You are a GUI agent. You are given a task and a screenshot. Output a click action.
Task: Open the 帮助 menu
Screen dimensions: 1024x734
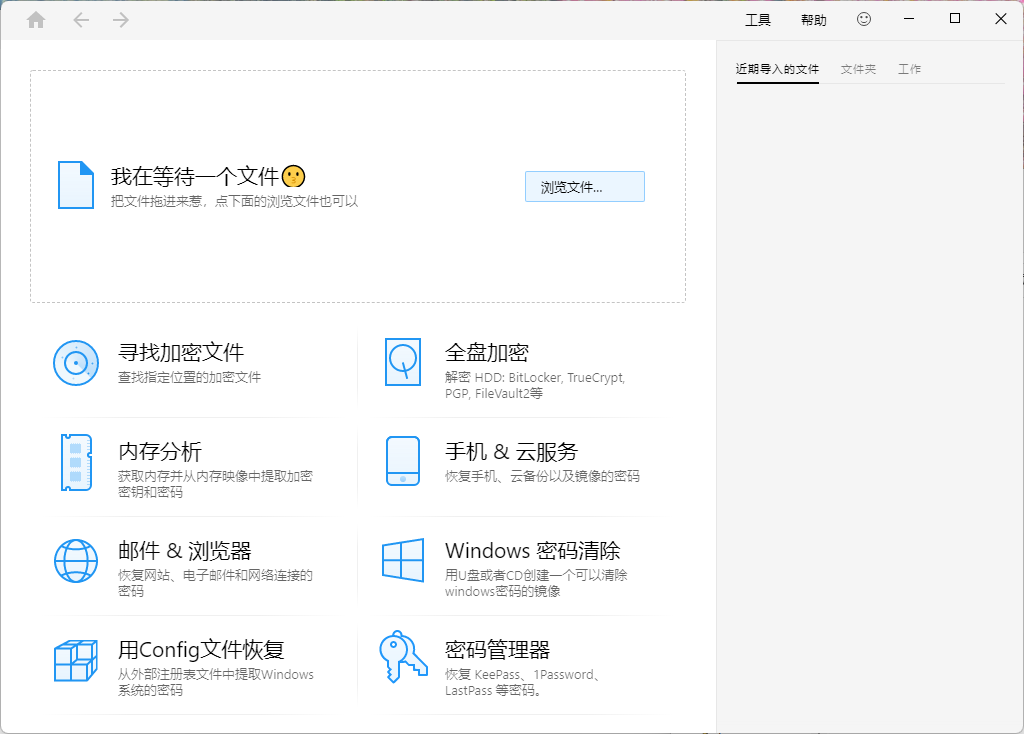pyautogui.click(x=813, y=19)
